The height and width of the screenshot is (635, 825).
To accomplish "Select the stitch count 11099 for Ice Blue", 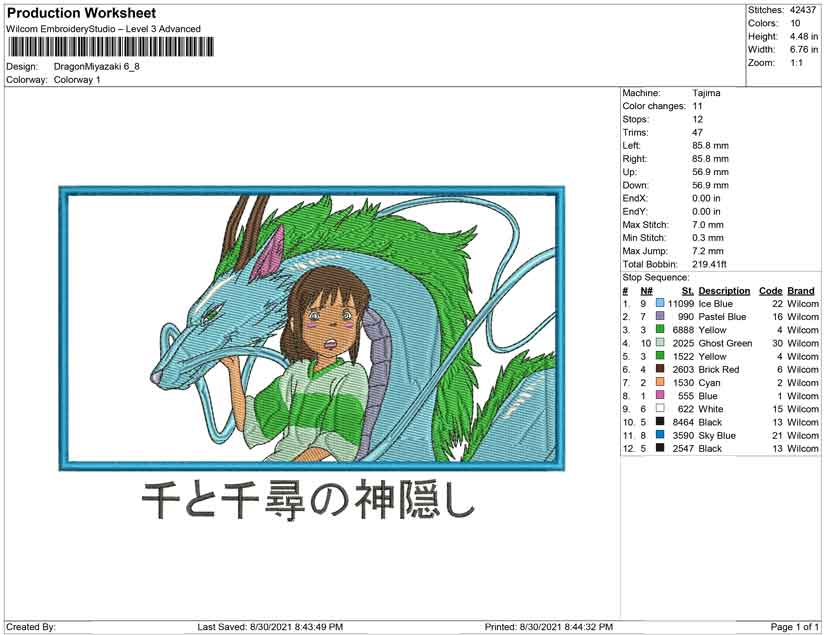I will 681,304.
